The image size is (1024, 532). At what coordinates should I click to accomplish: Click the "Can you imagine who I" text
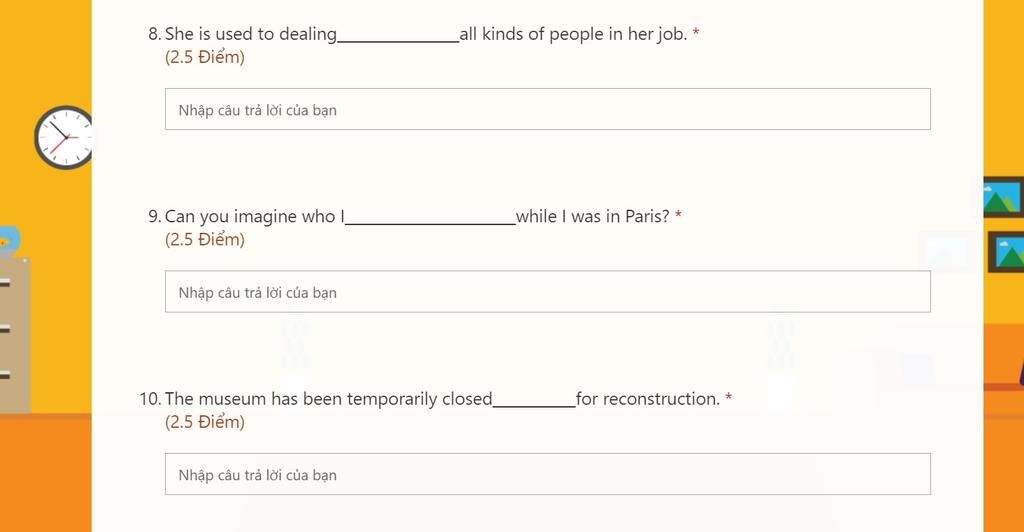(255, 217)
